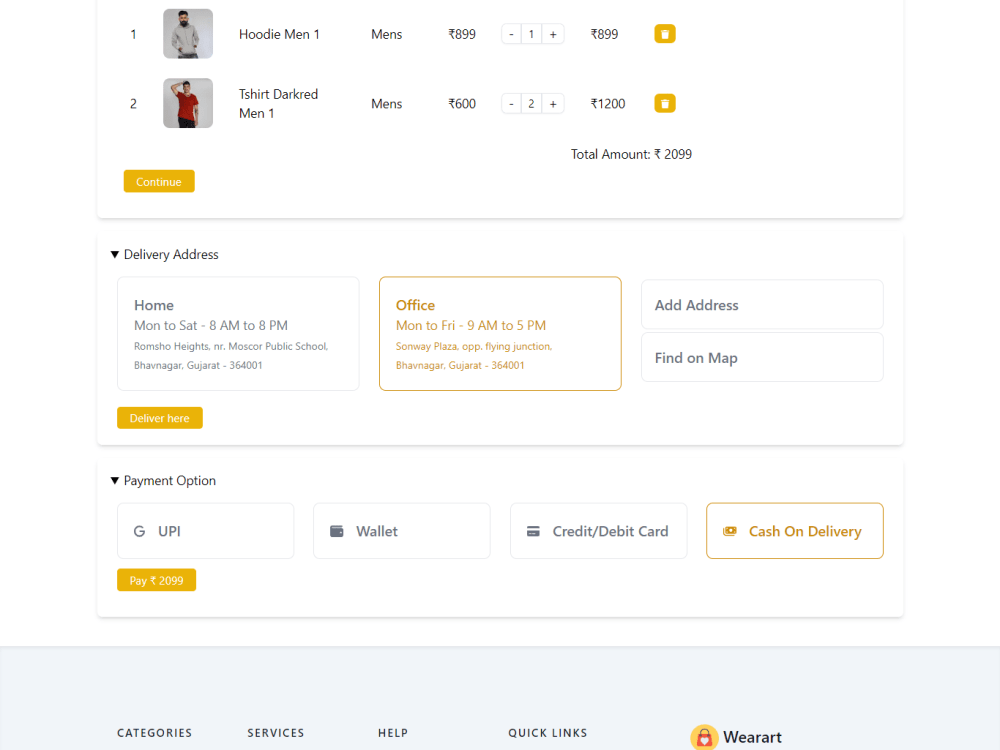Click the Total Amount ₹ 2099 text

tap(631, 154)
